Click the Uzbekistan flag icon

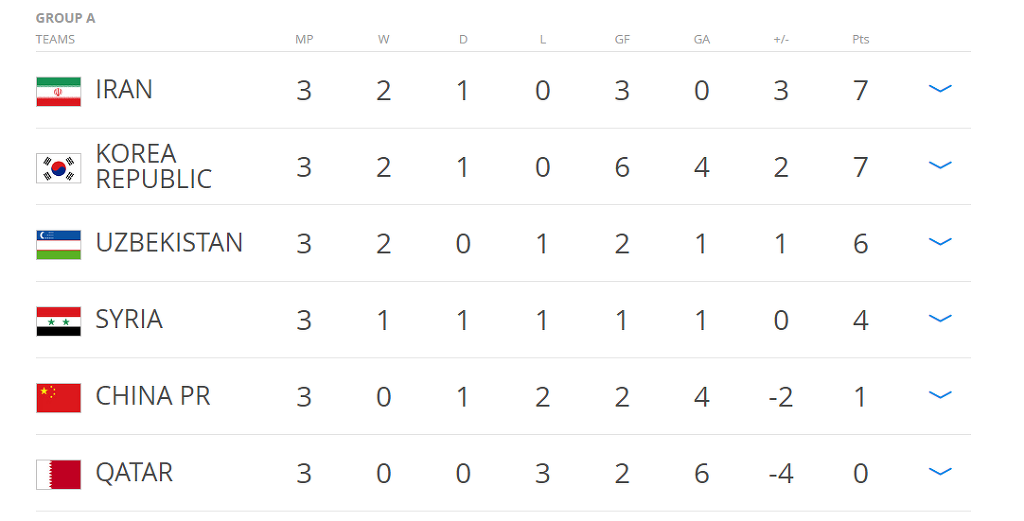tap(58, 244)
